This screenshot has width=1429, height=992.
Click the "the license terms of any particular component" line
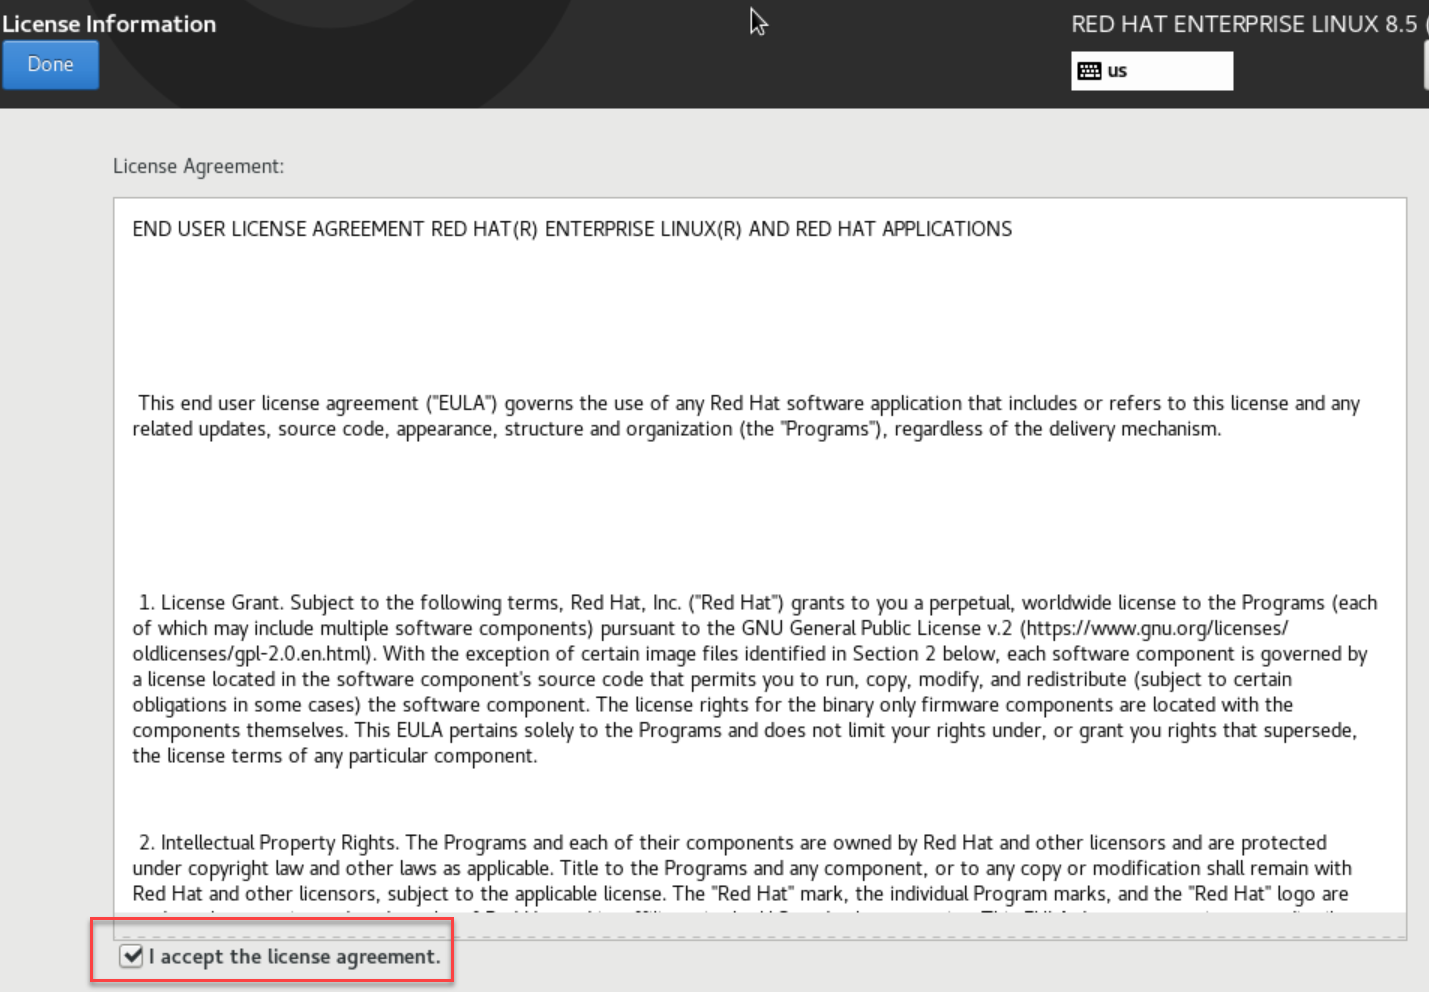click(334, 756)
